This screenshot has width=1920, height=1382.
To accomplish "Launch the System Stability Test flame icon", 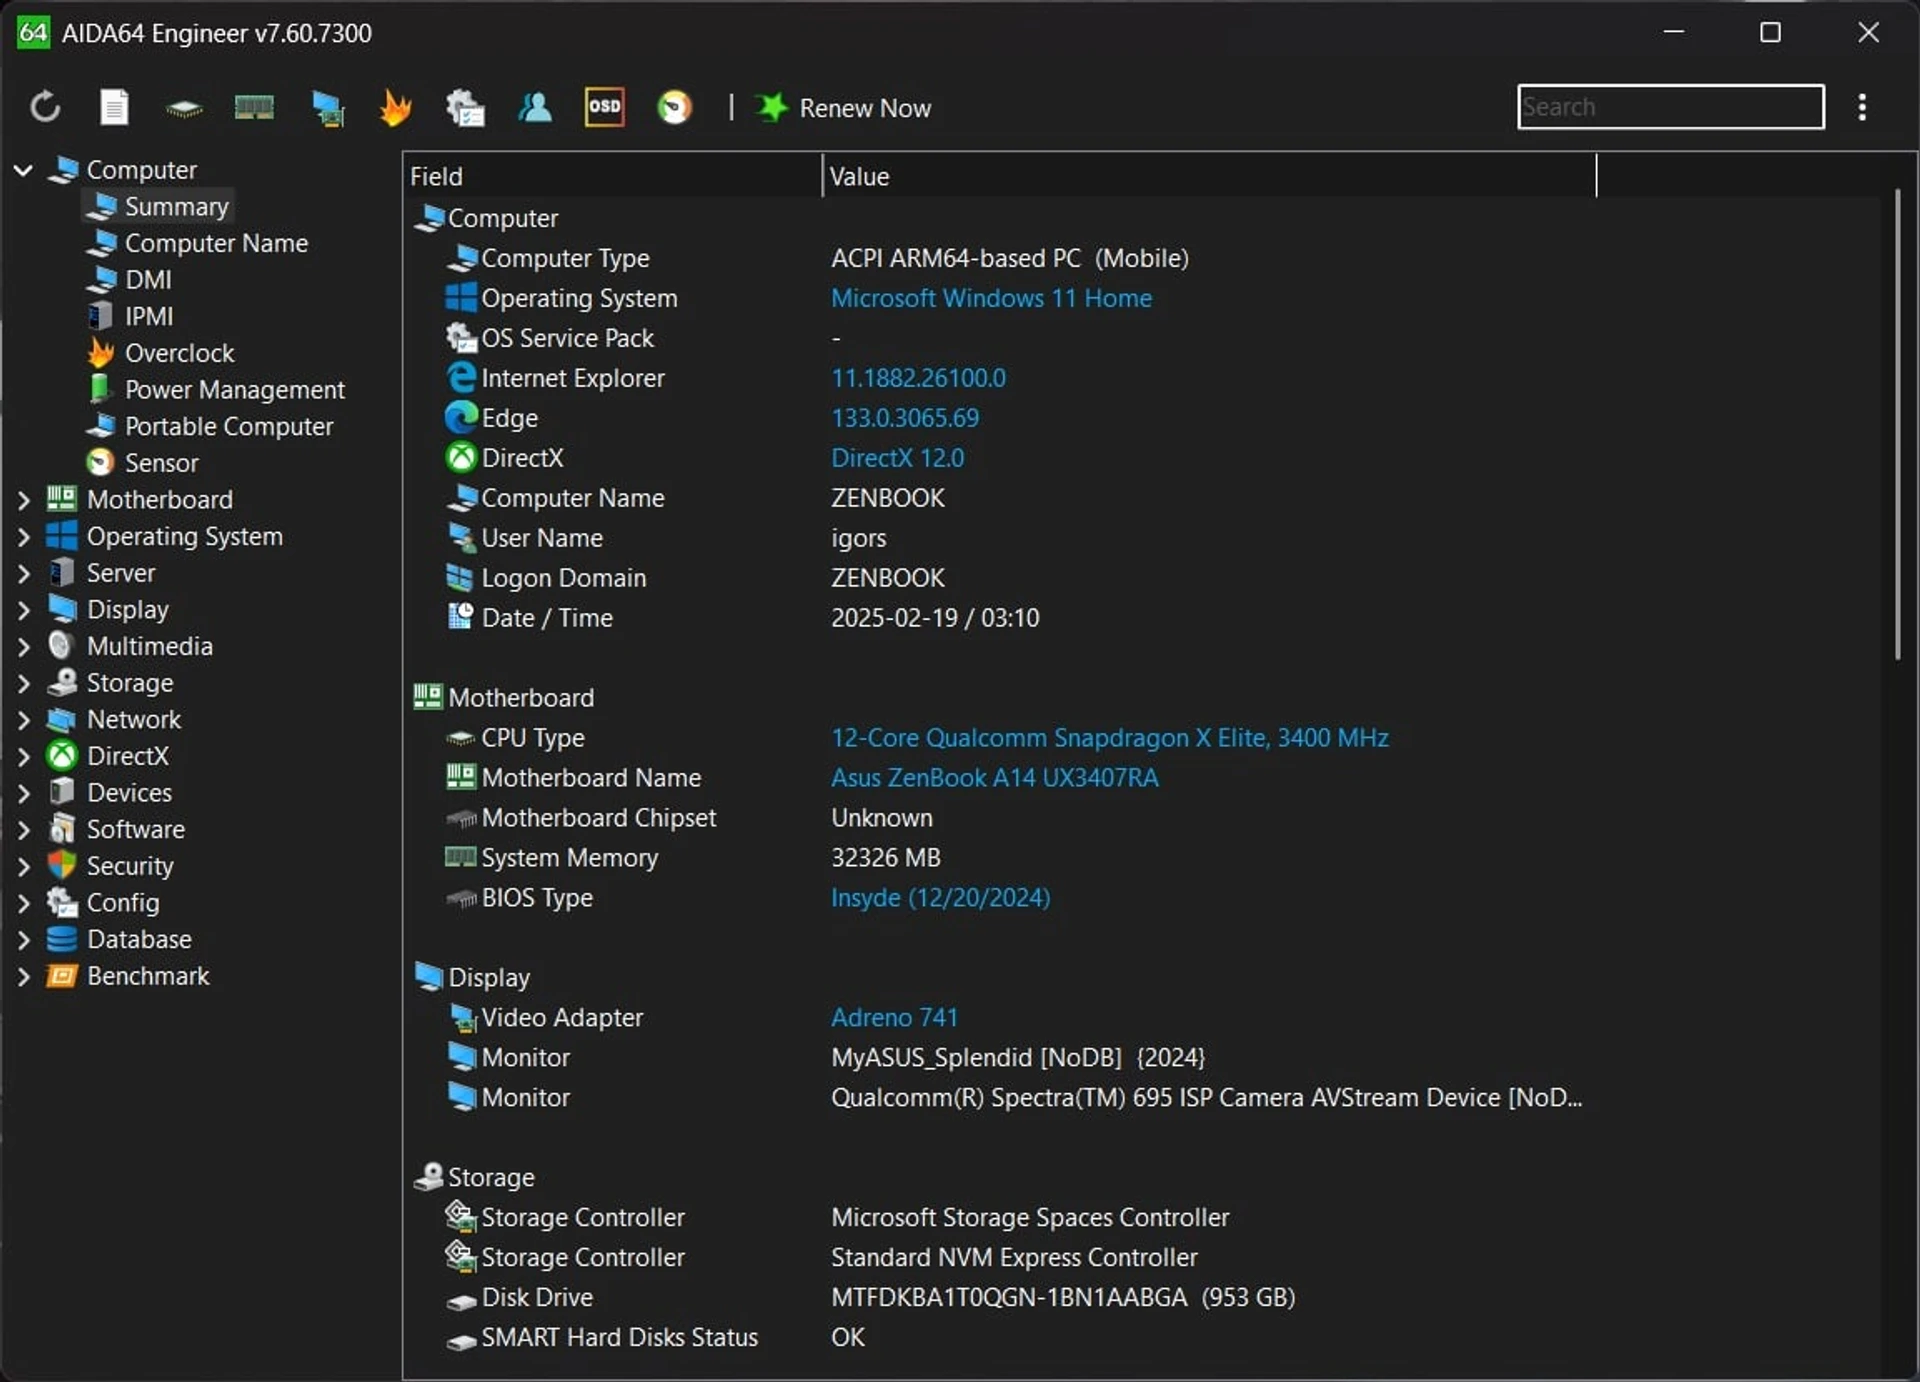I will point(396,107).
